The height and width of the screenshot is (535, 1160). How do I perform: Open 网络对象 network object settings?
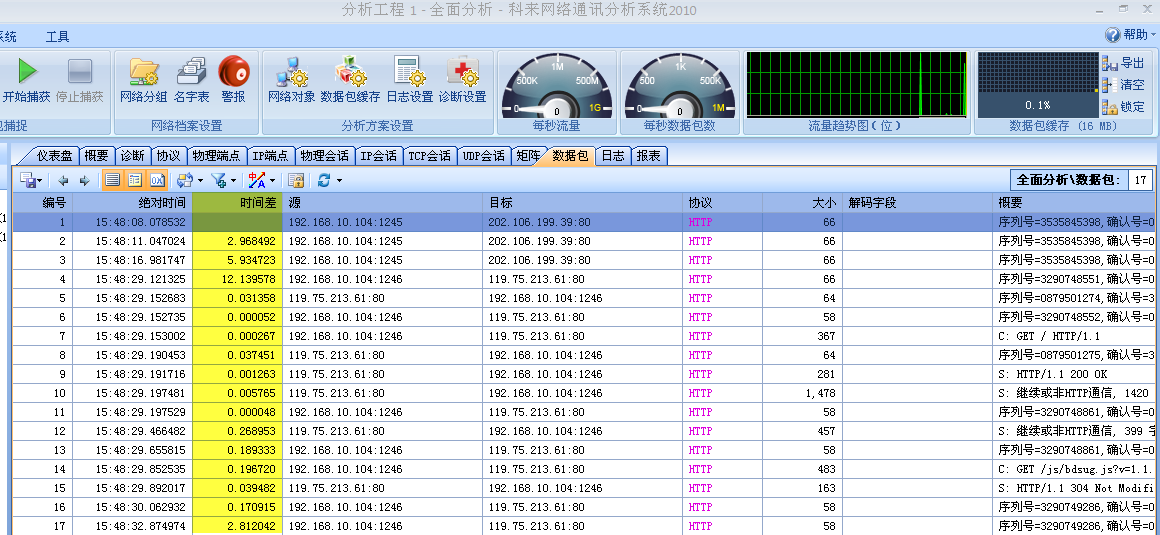point(291,72)
